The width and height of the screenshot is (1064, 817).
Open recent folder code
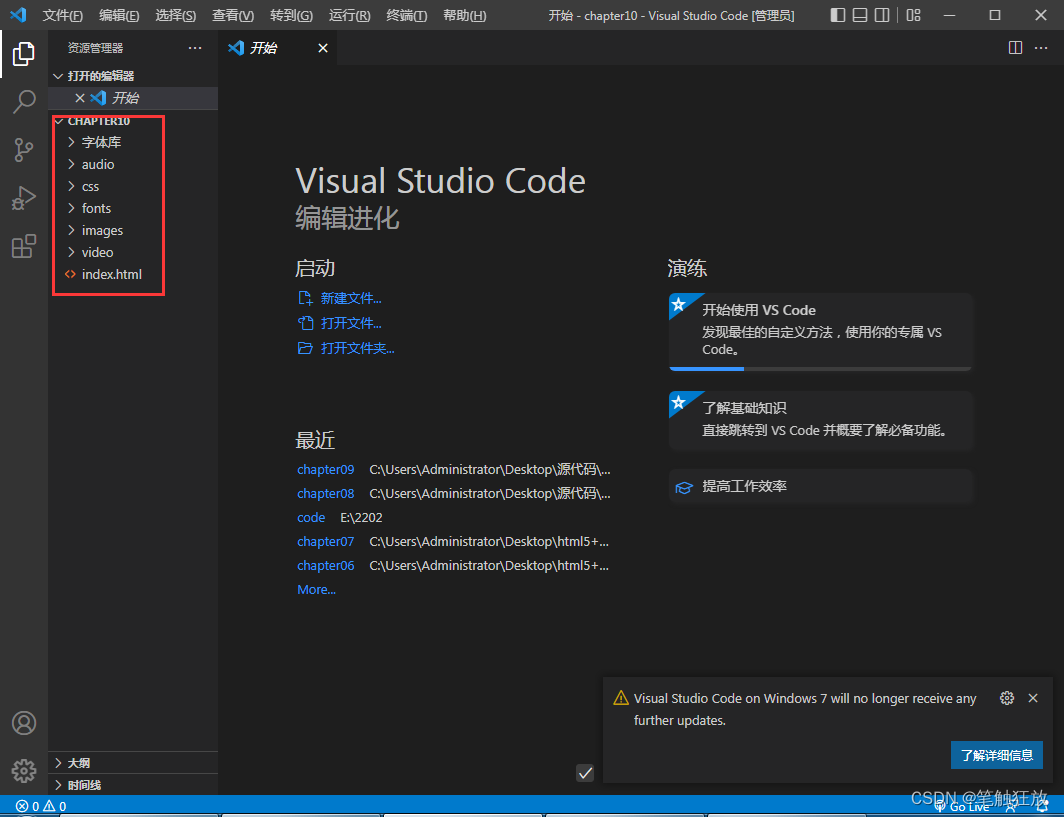[311, 517]
